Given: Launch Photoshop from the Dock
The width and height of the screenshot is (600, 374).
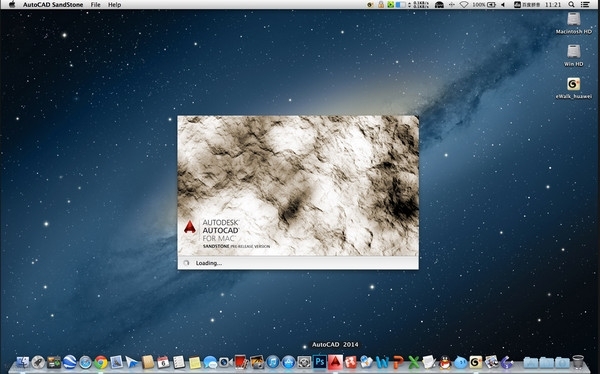Looking at the screenshot, I should [320, 362].
